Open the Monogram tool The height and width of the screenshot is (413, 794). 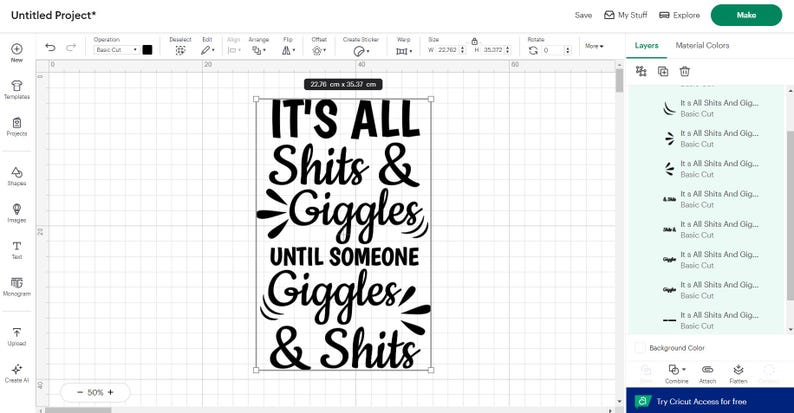17,286
